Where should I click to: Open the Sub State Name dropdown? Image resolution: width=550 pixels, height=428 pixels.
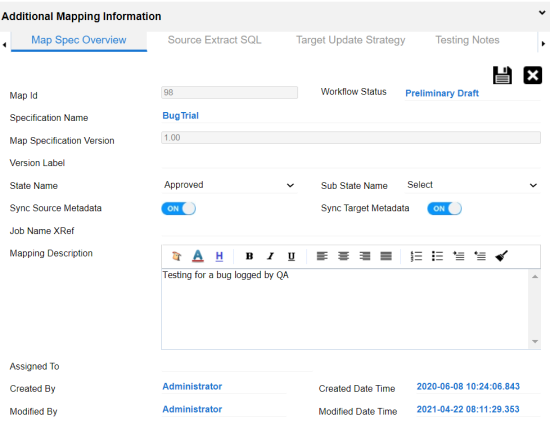[472, 185]
